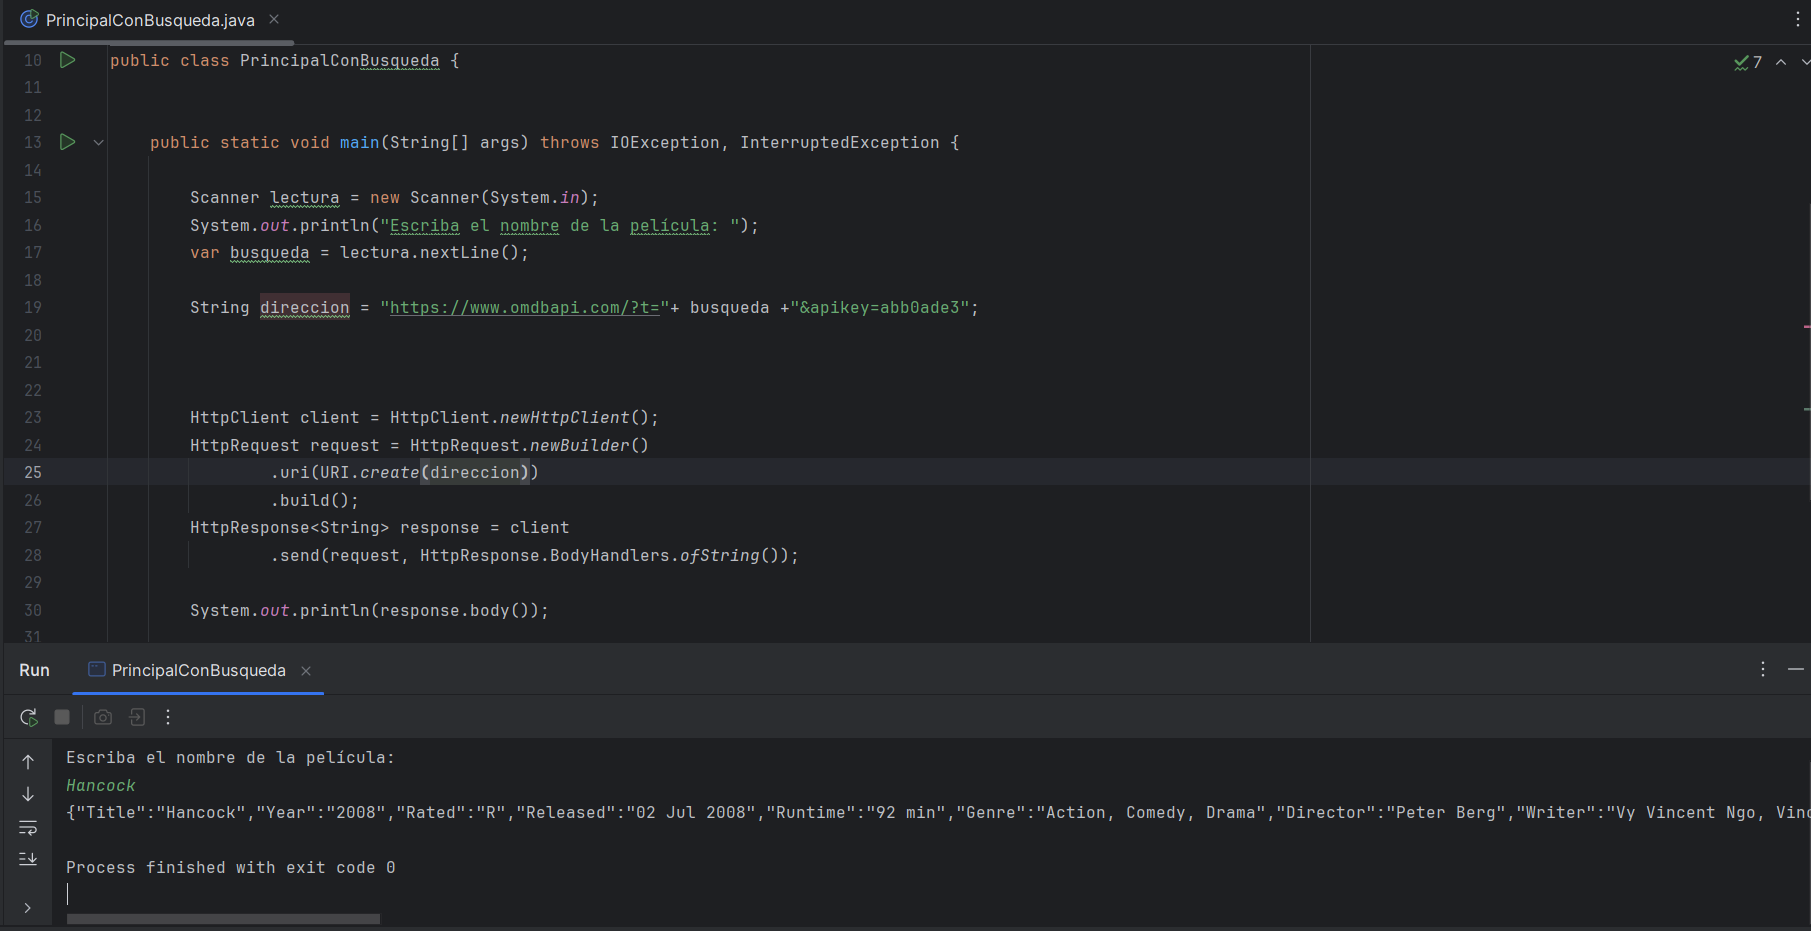Click the lectura variable on line 15

pos(305,198)
